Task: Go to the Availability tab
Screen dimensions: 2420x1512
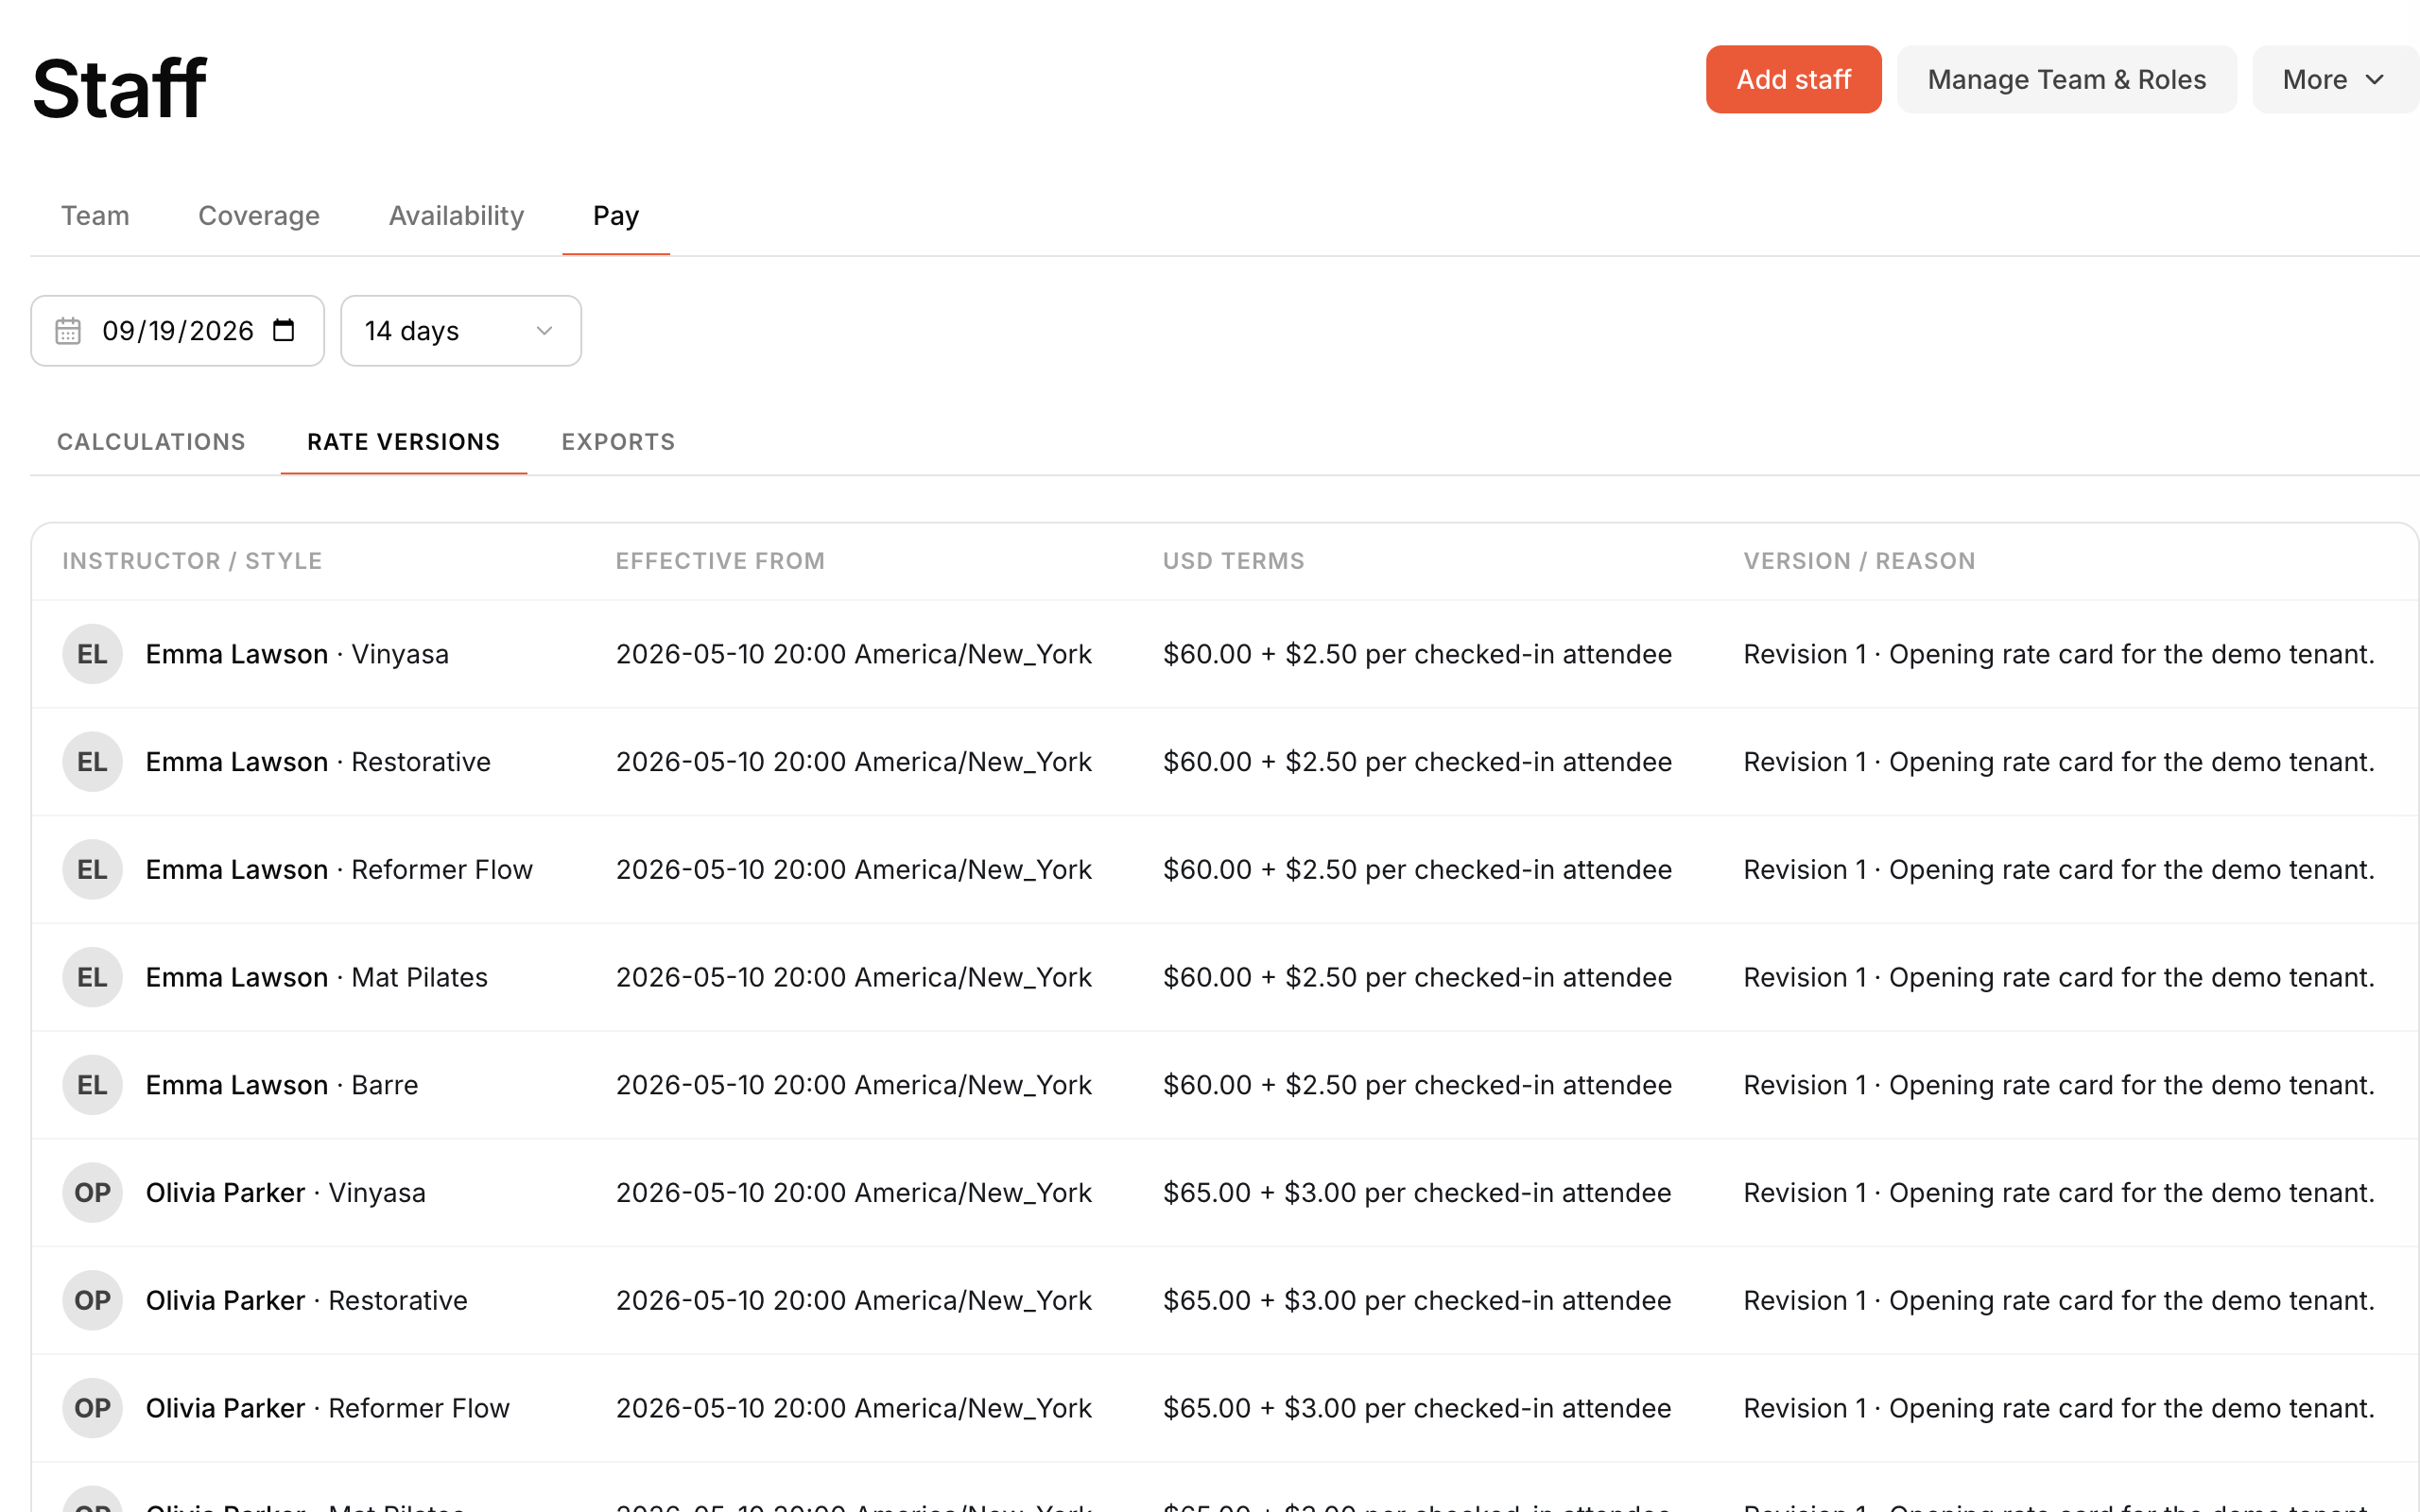Action: [456, 216]
